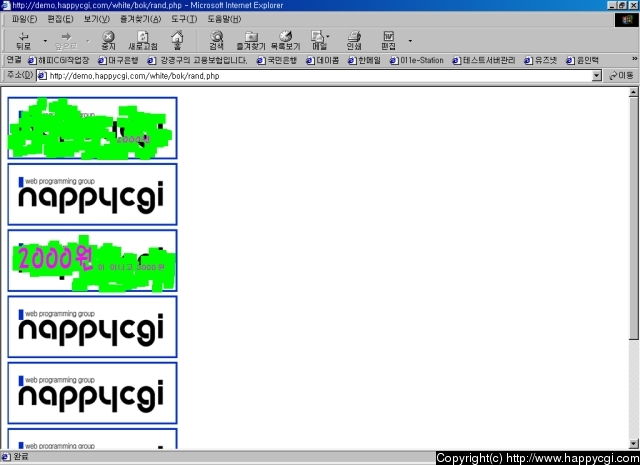Click the Back (뒤로) toolbar button

pyautogui.click(x=24, y=41)
